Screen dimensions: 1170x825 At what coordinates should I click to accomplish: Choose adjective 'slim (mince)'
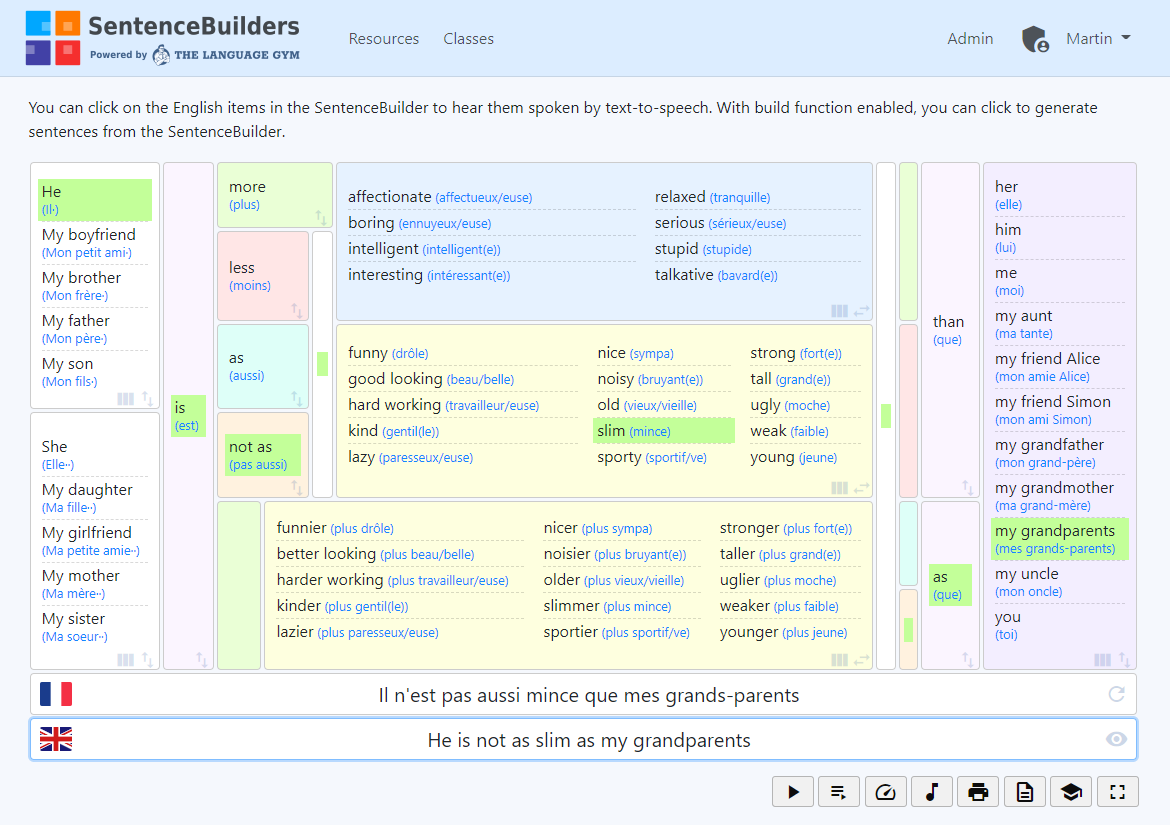pyautogui.click(x=664, y=431)
